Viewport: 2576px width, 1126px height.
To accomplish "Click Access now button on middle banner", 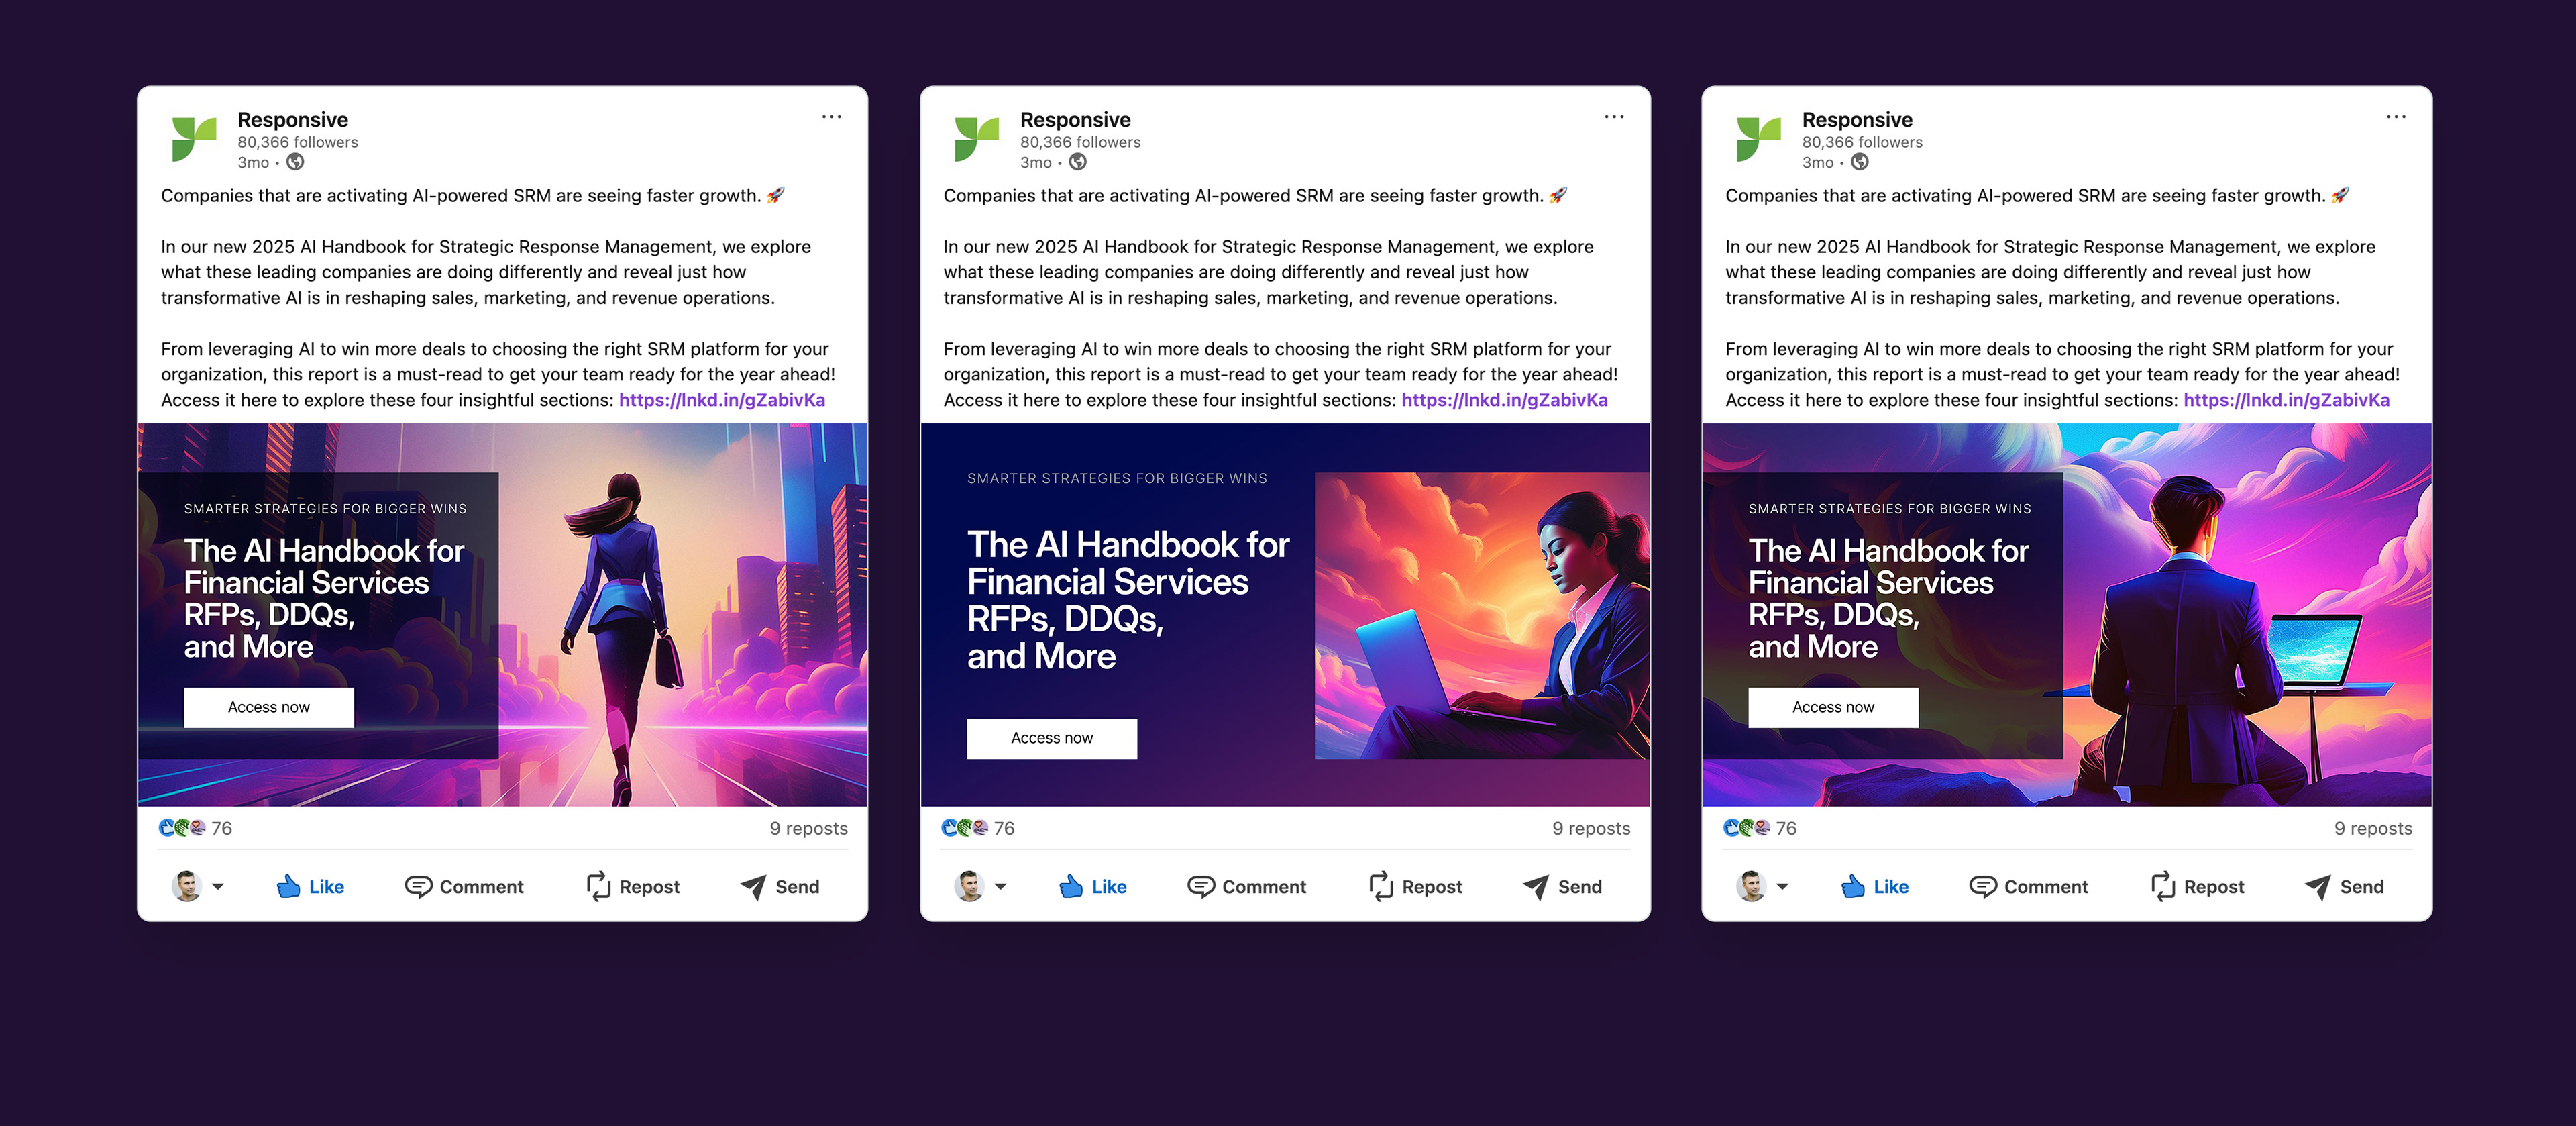I will [x=1052, y=738].
